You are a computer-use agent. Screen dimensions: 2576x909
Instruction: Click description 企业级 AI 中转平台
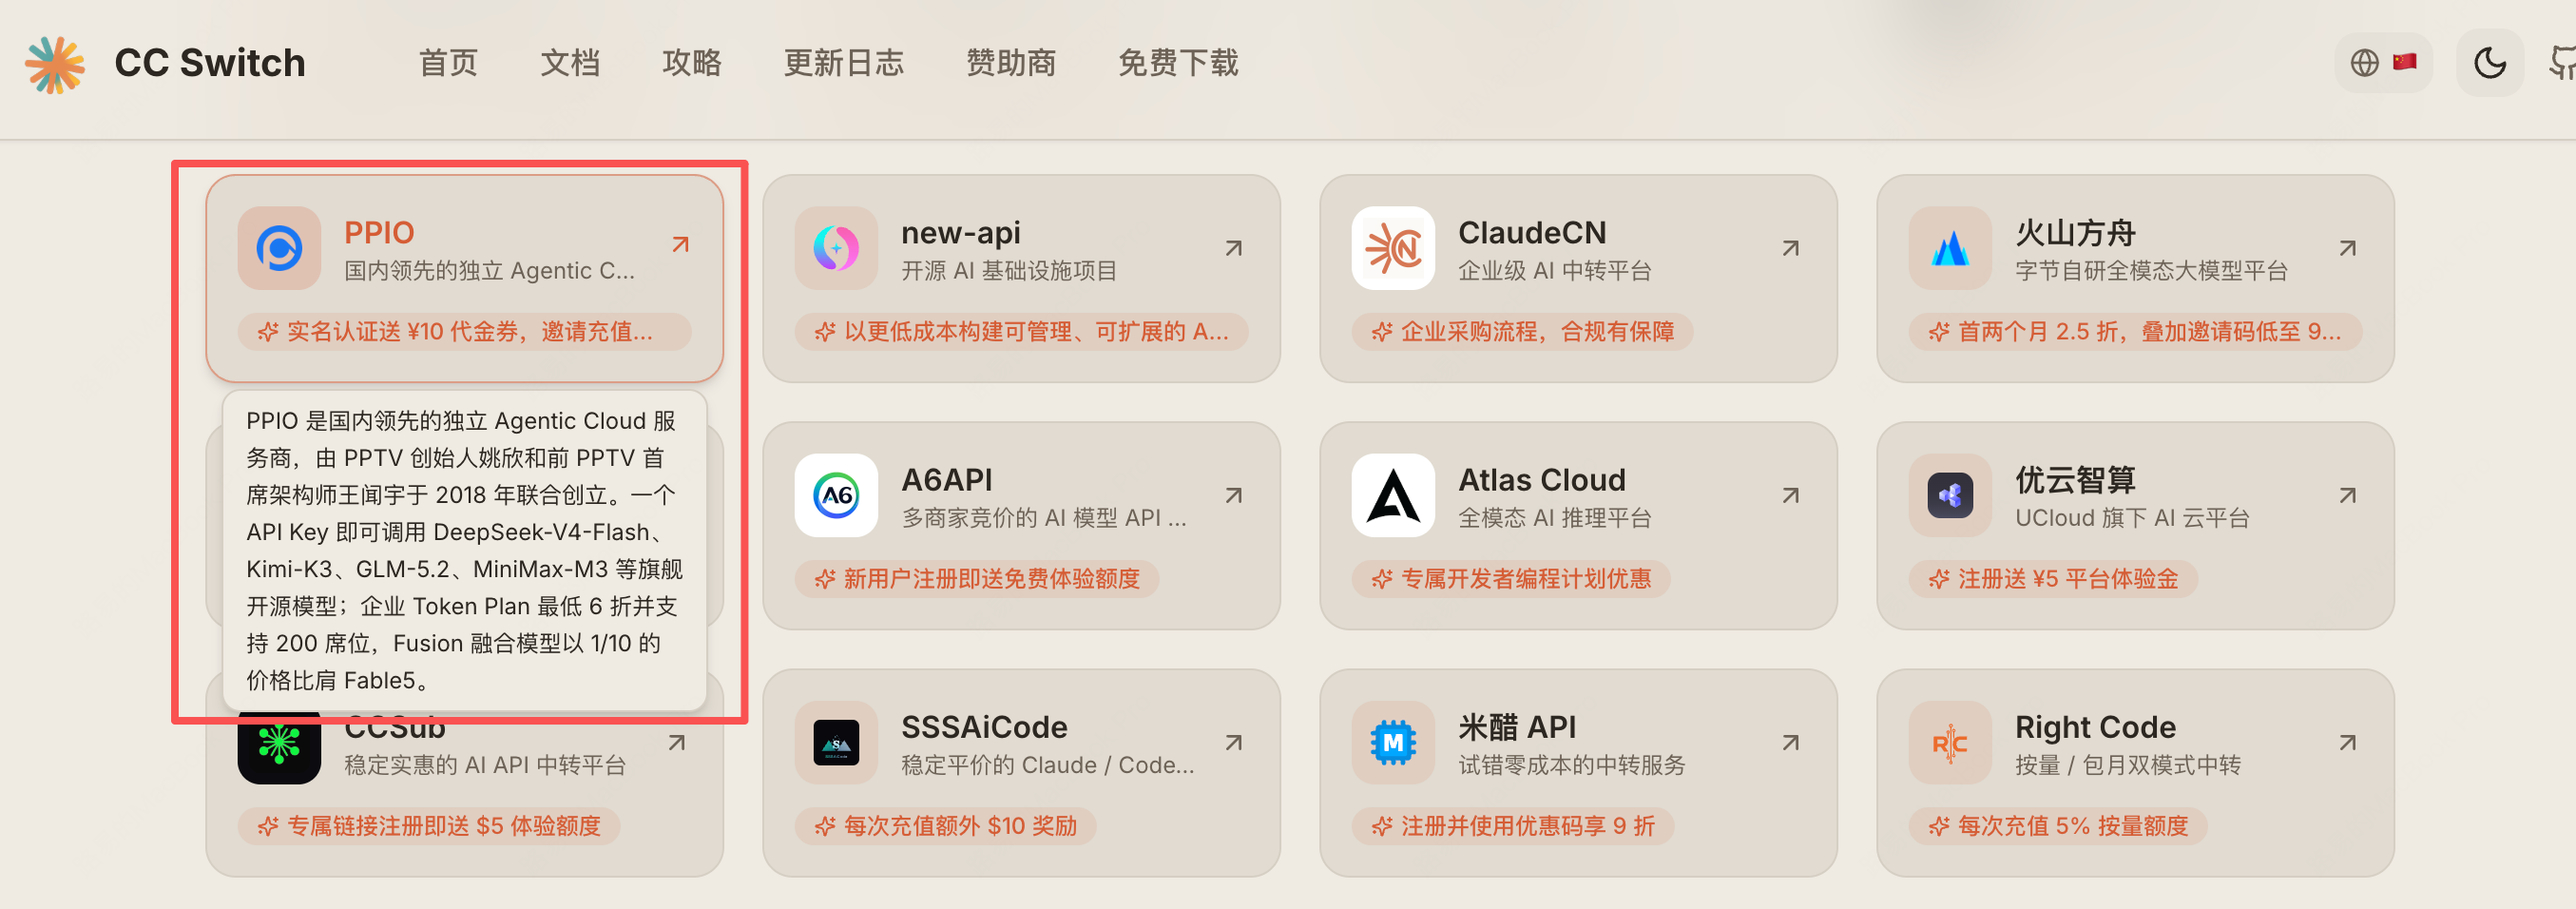1555,271
